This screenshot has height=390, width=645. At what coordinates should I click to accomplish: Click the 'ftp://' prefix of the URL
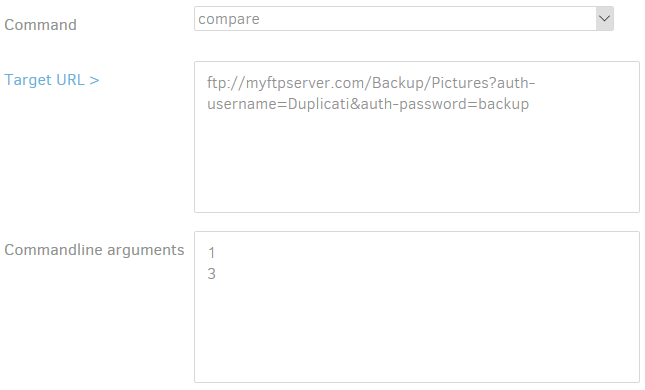pos(226,84)
